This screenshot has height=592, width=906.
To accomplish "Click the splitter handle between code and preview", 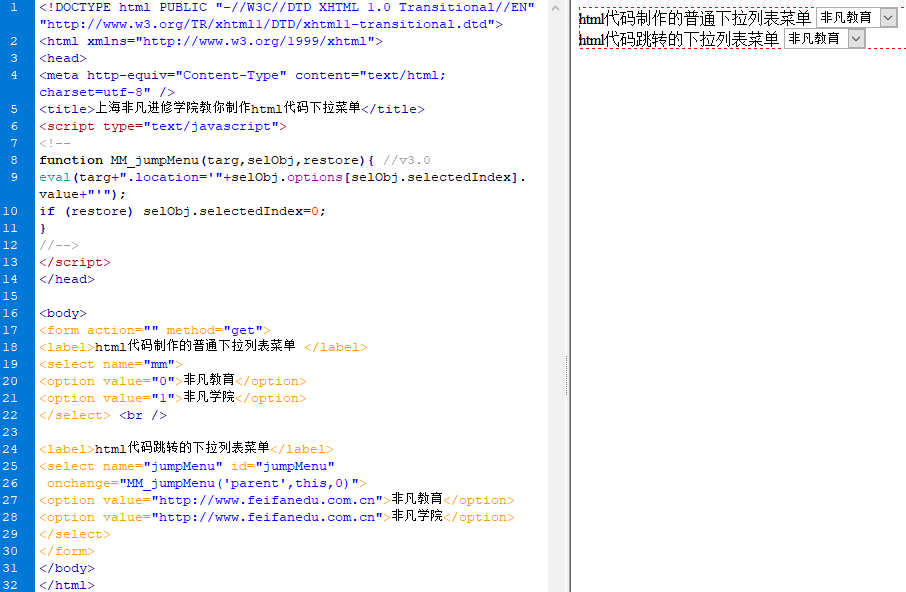I will (566, 375).
